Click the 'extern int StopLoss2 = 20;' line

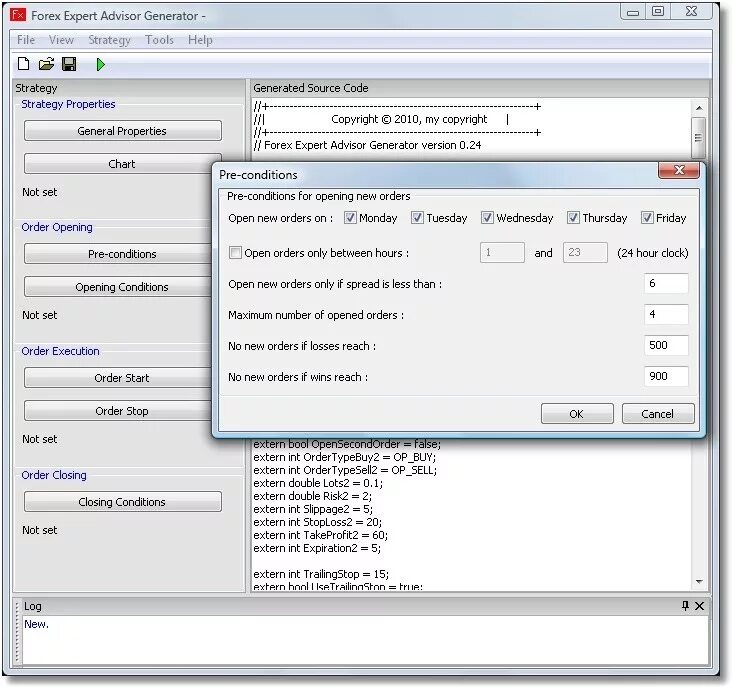[x=317, y=522]
